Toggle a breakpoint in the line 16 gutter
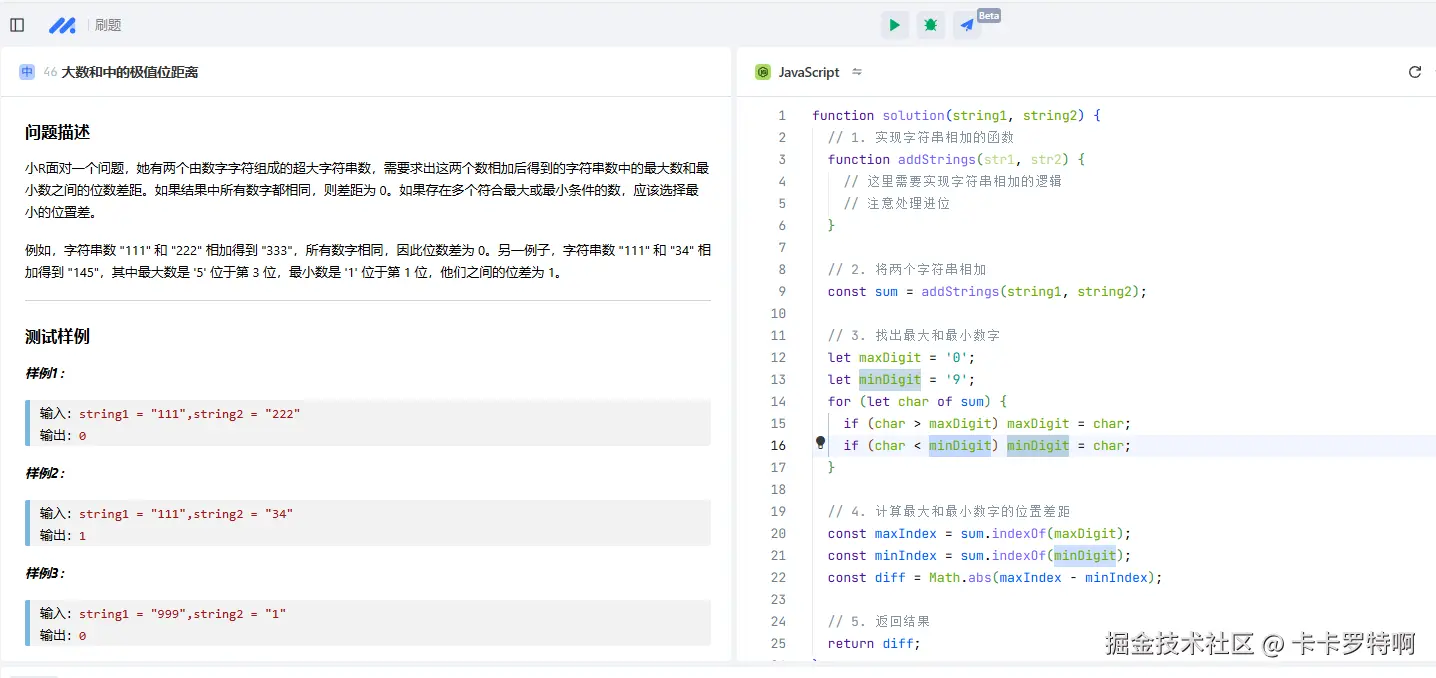 point(820,444)
